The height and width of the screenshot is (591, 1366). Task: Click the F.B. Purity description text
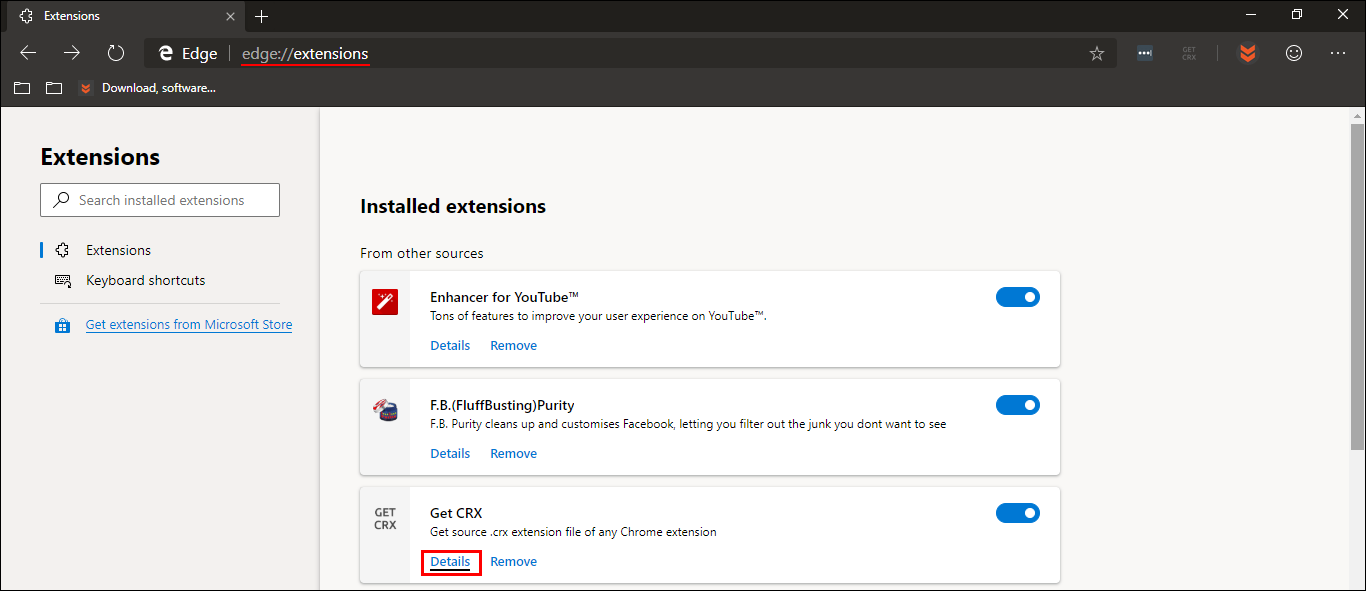click(688, 424)
